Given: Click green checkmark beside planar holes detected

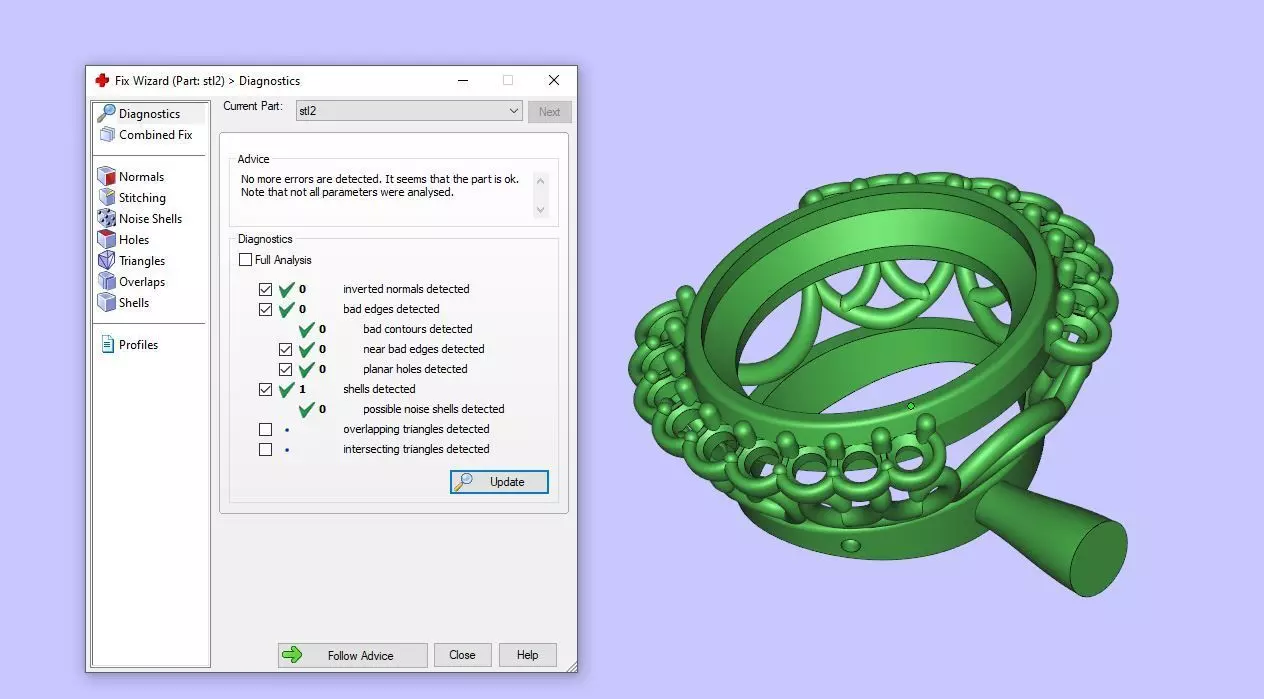Looking at the screenshot, I should click(307, 369).
